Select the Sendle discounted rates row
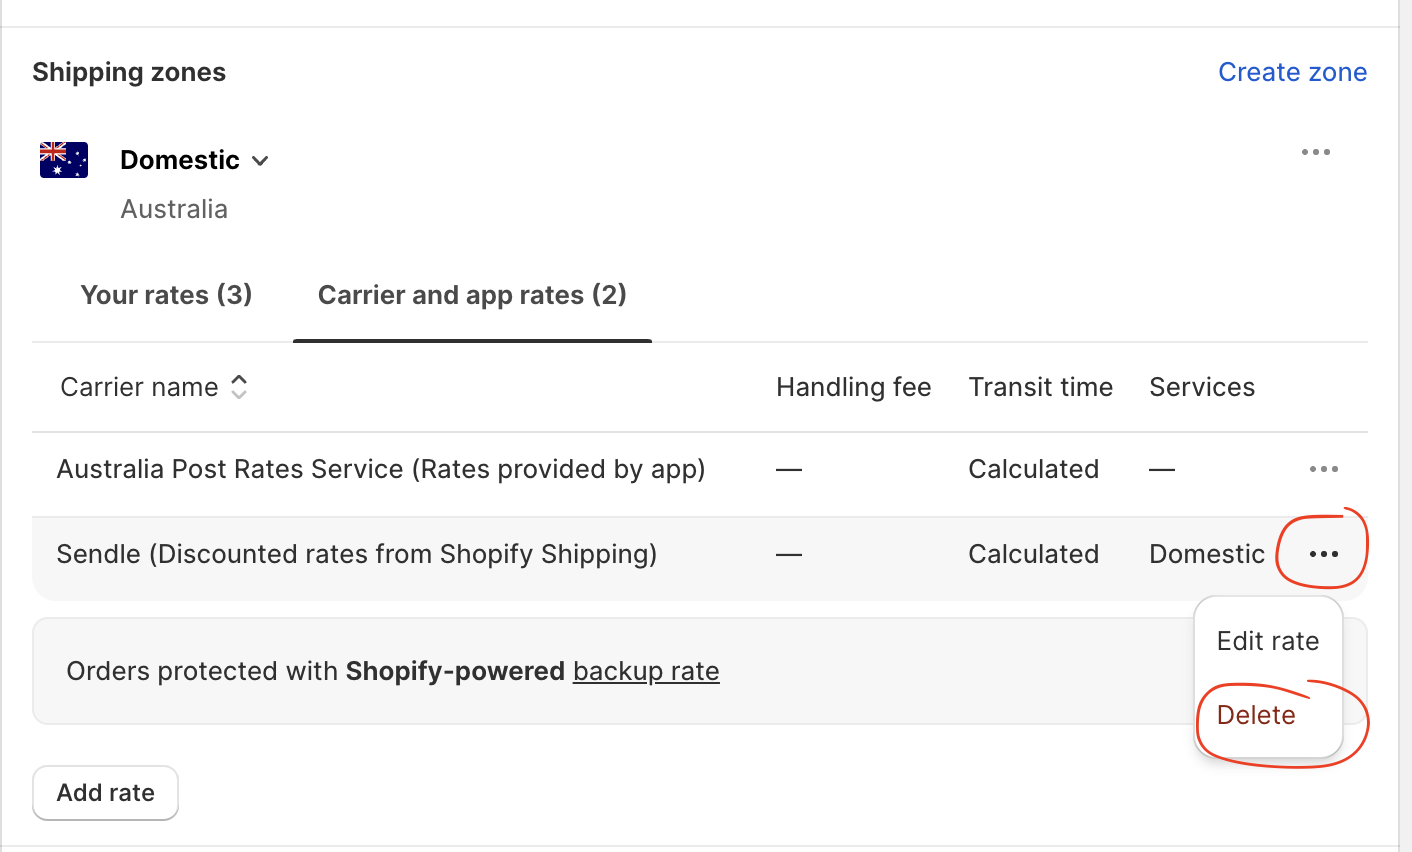 (357, 554)
